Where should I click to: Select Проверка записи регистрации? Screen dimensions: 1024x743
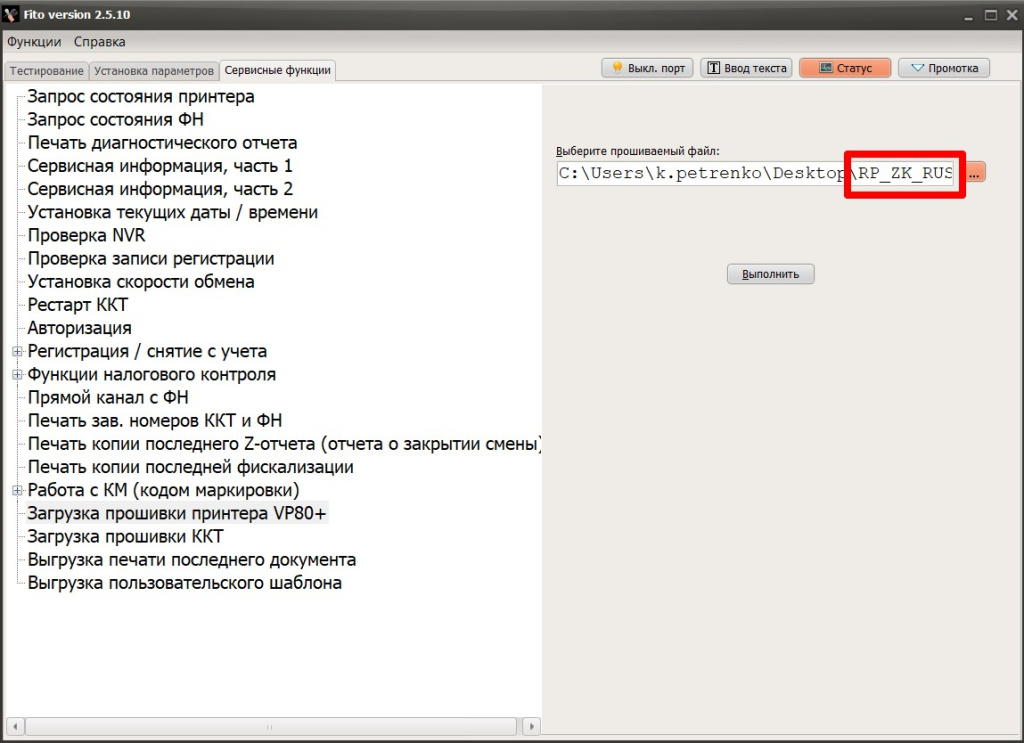click(151, 259)
